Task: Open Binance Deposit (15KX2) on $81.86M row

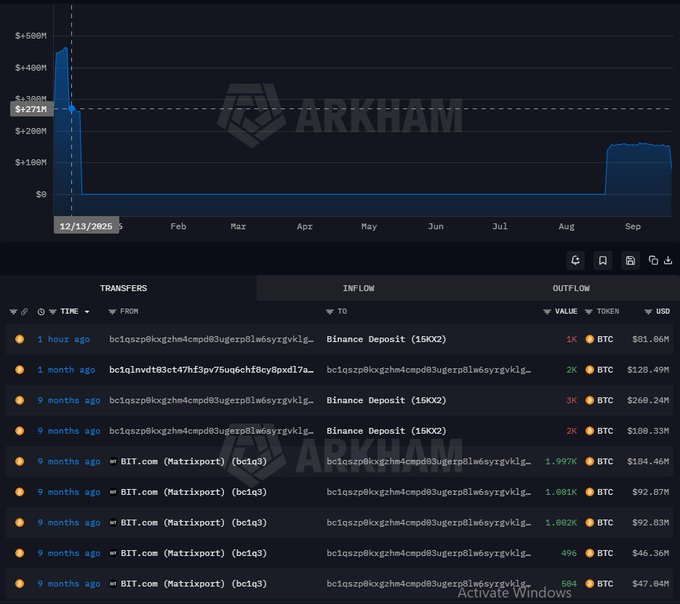Action: point(386,339)
